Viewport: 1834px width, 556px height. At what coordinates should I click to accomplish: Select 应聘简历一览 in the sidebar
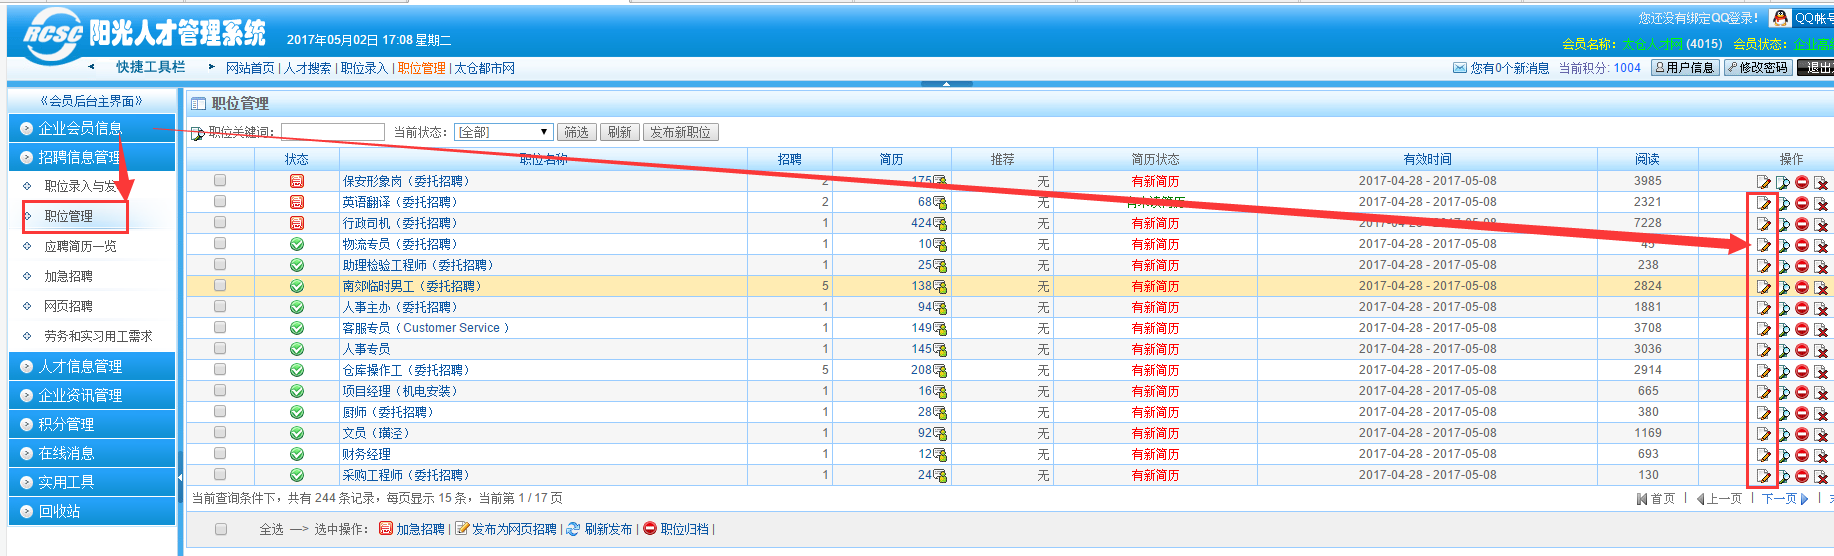click(x=80, y=246)
